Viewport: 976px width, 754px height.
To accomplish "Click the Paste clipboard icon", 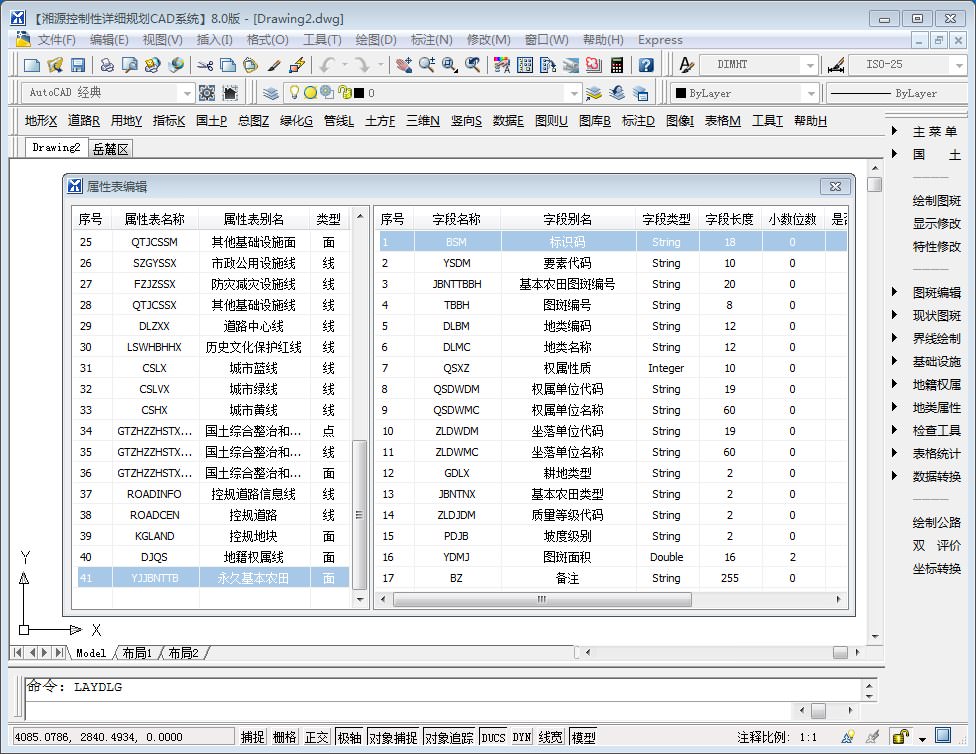I will coord(250,65).
